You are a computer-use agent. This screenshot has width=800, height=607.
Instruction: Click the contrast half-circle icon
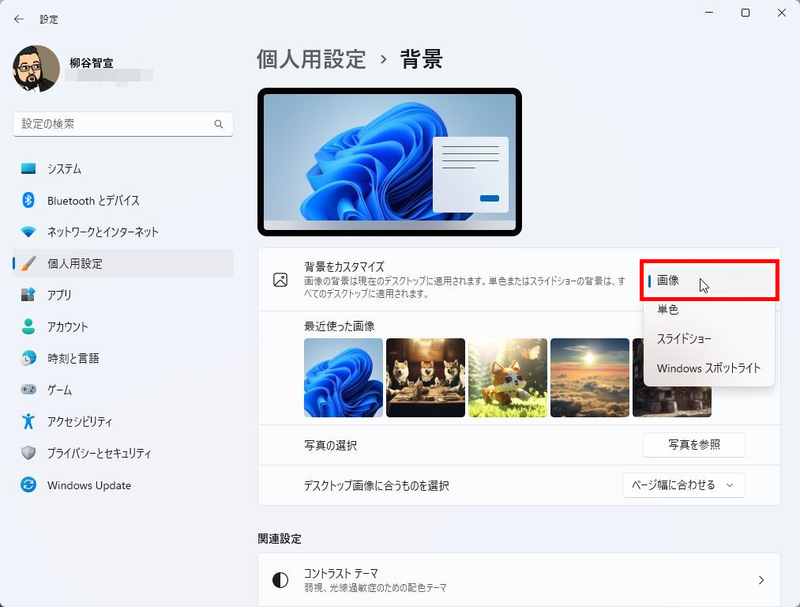tap(280, 580)
